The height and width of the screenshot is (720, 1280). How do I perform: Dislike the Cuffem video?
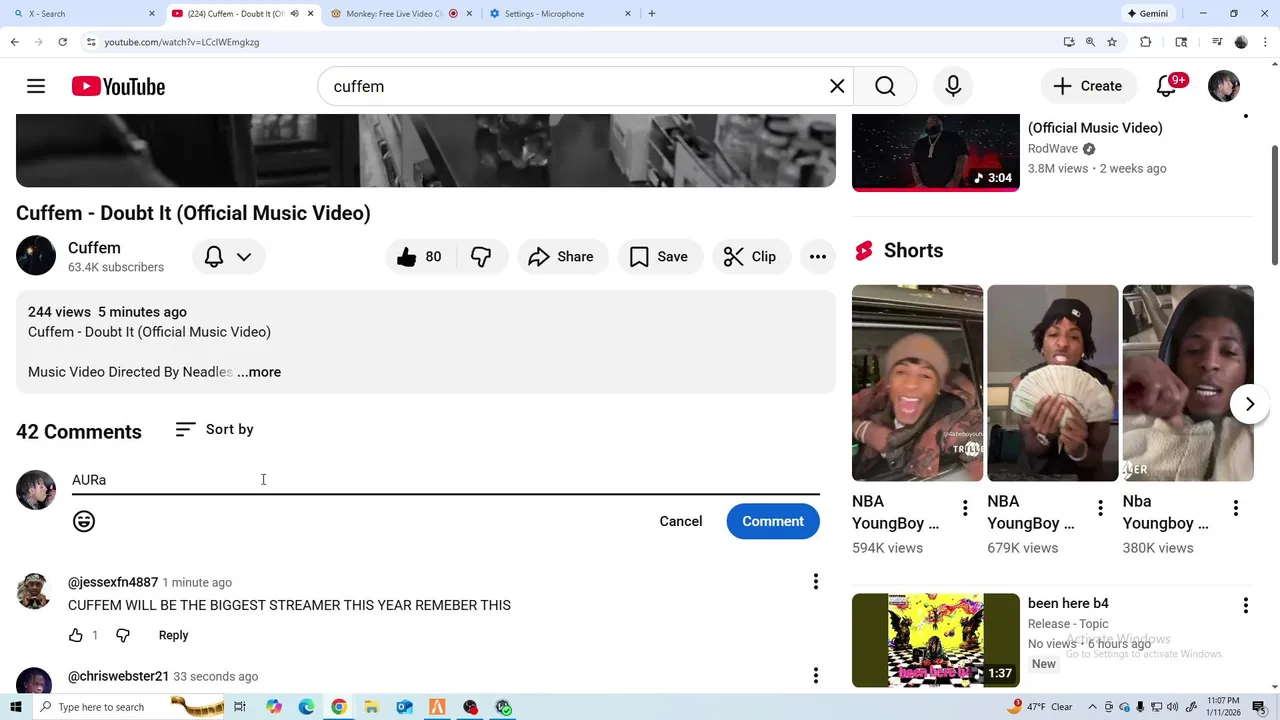tap(481, 257)
